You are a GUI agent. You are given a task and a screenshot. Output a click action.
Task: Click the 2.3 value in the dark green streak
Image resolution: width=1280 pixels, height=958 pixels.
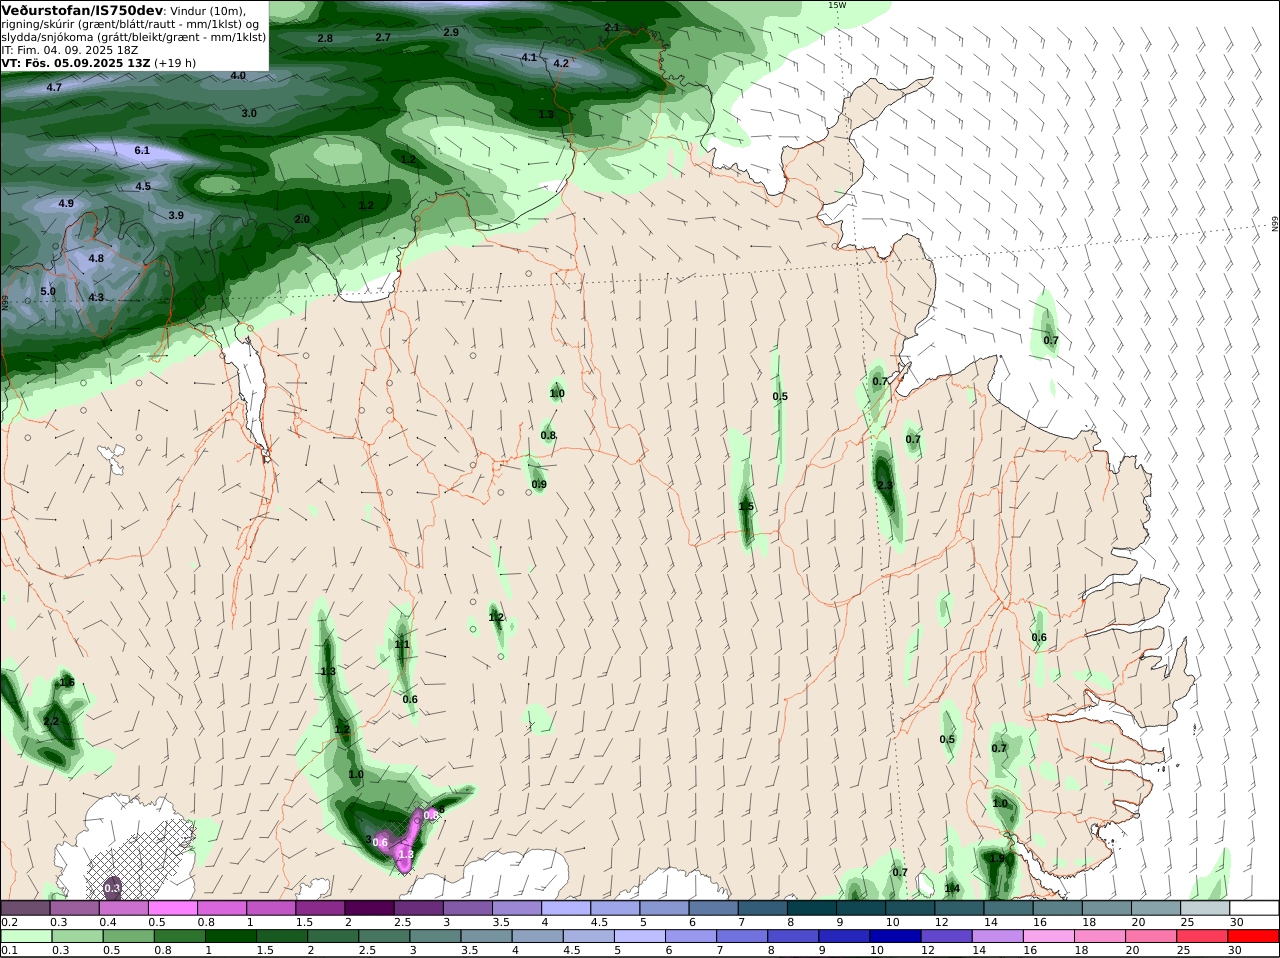885,485
